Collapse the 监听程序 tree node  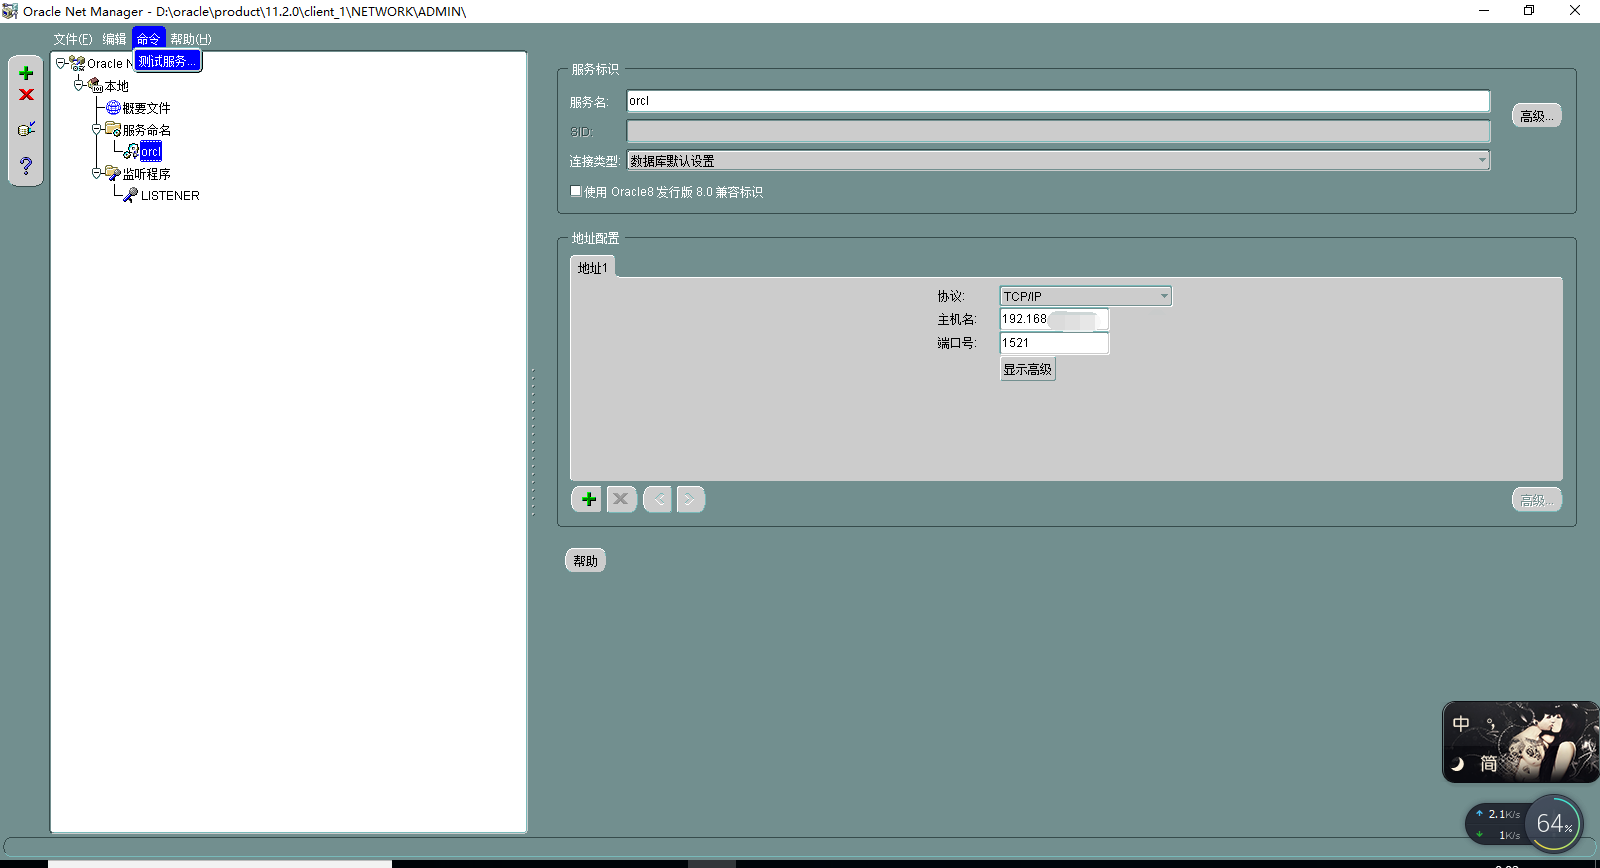tap(97, 173)
